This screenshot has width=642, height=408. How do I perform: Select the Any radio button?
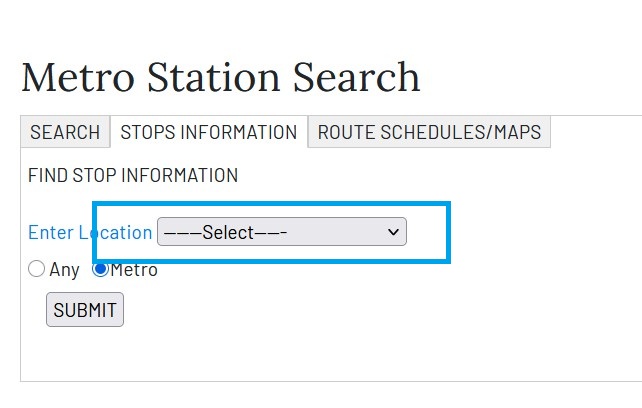click(37, 269)
